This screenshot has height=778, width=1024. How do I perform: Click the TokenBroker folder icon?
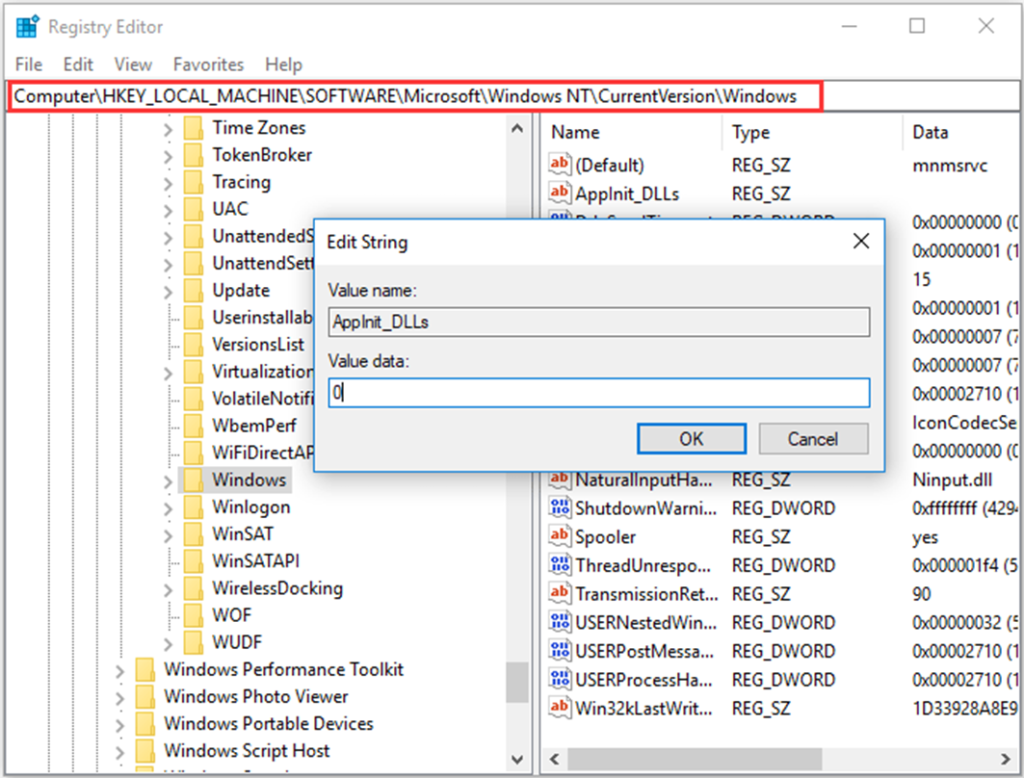[x=193, y=155]
